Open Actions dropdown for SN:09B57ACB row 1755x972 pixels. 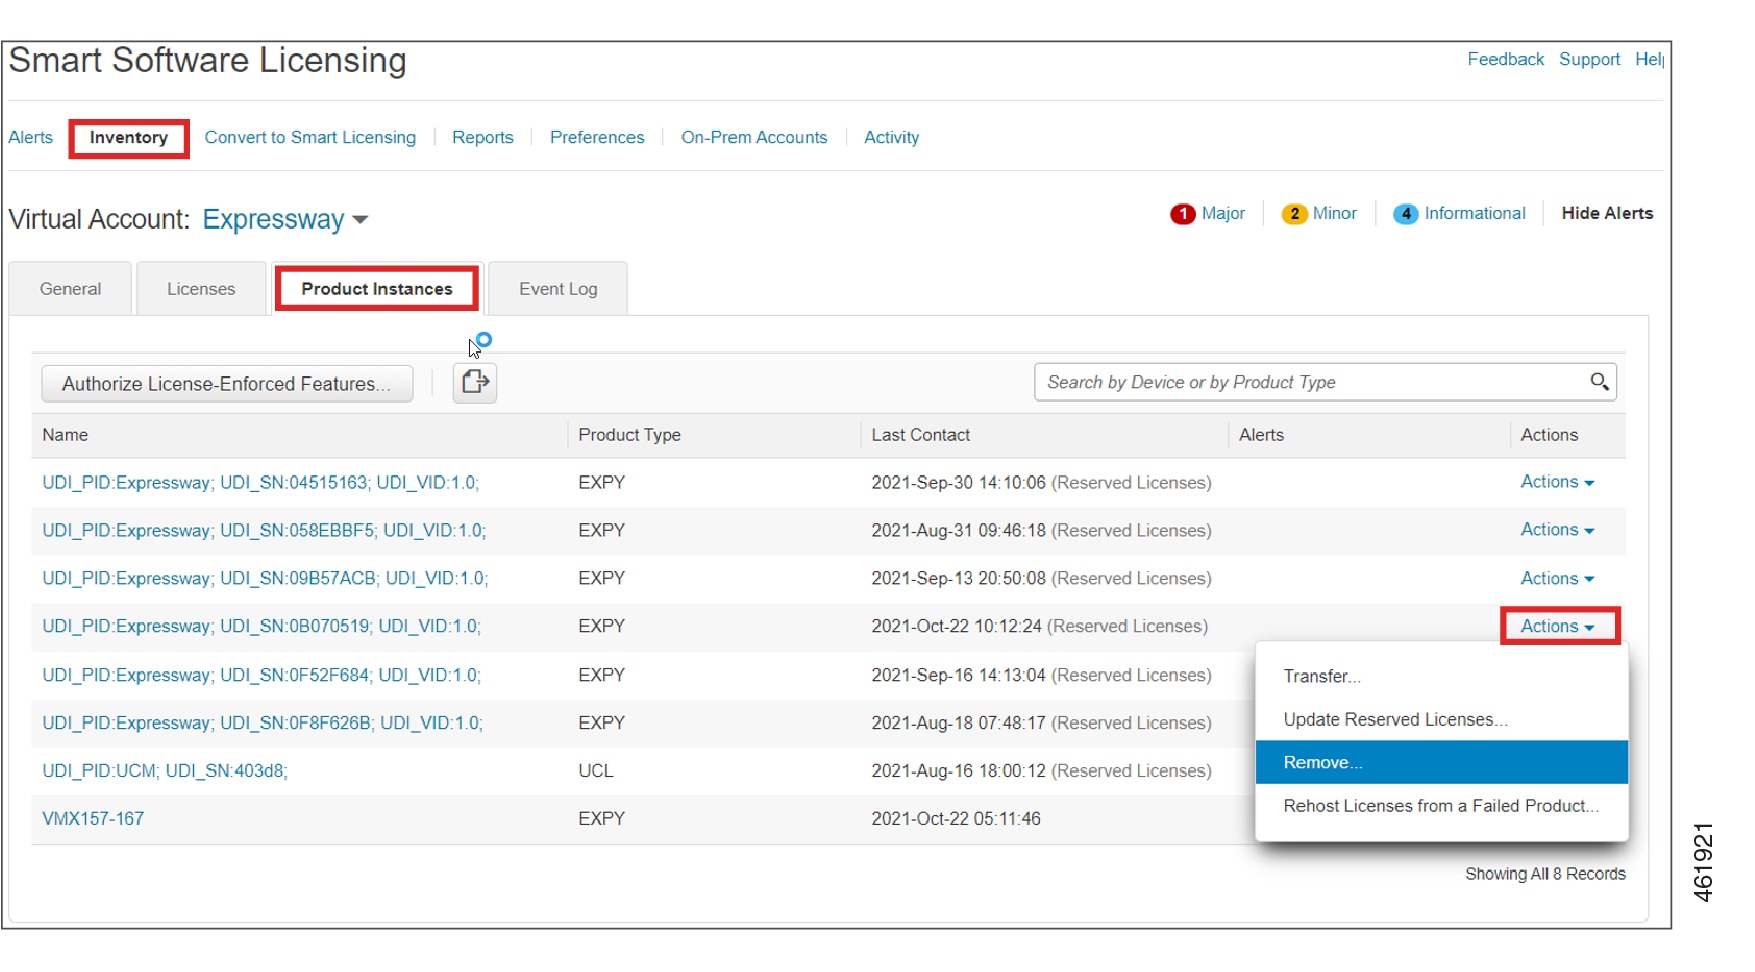[x=1557, y=579]
